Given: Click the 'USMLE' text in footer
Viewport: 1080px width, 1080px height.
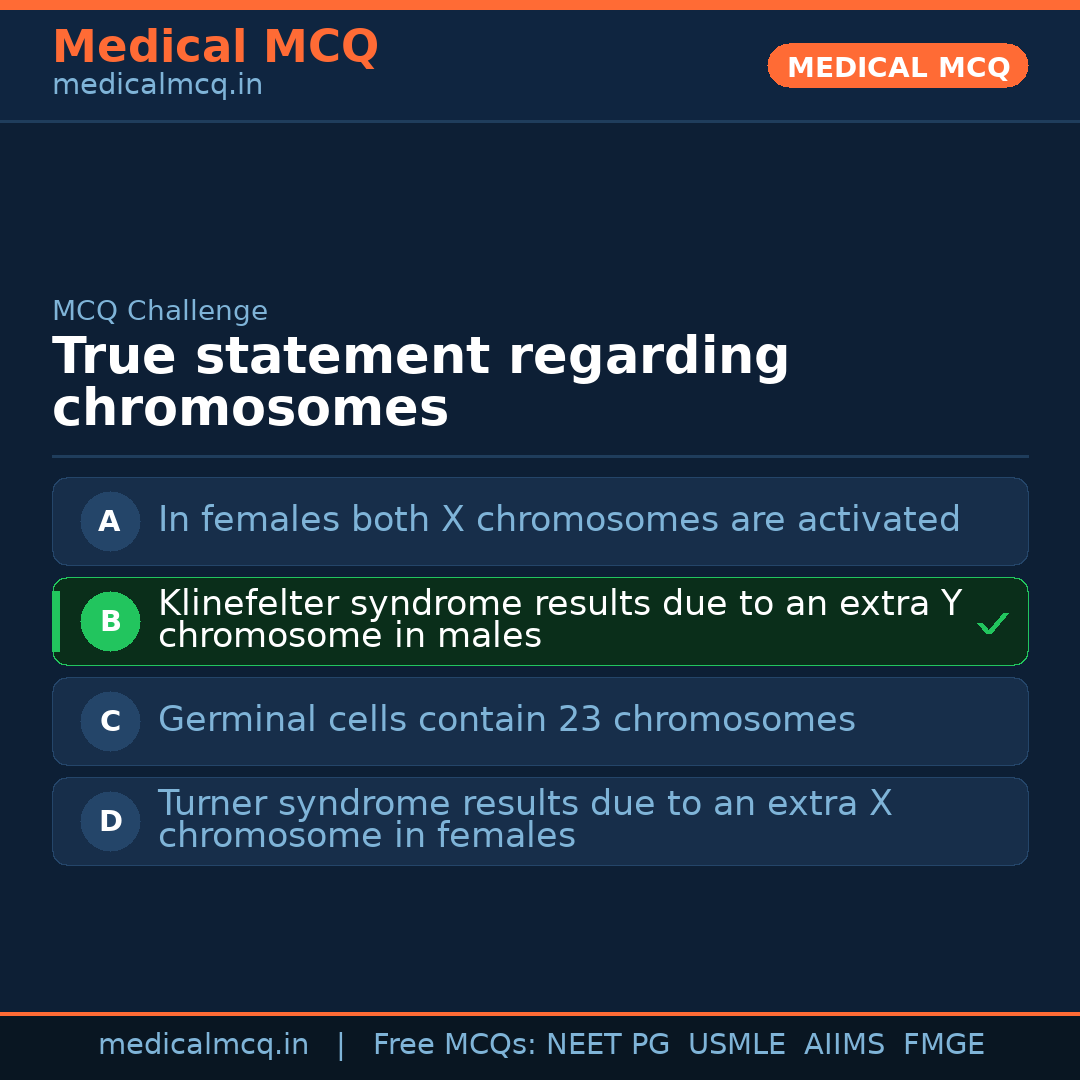Looking at the screenshot, I should coord(736,1045).
